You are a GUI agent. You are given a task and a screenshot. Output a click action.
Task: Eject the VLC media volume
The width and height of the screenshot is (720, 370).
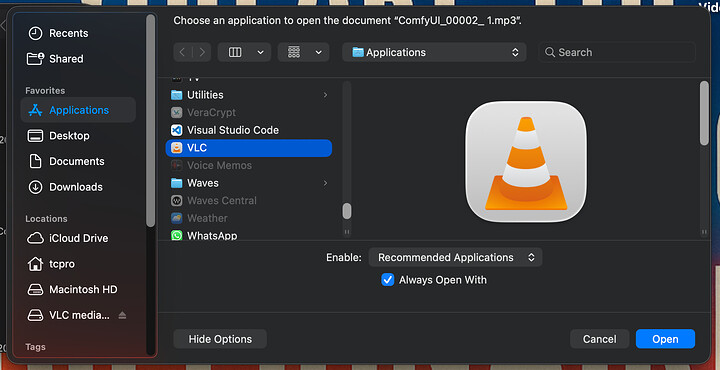[122, 315]
